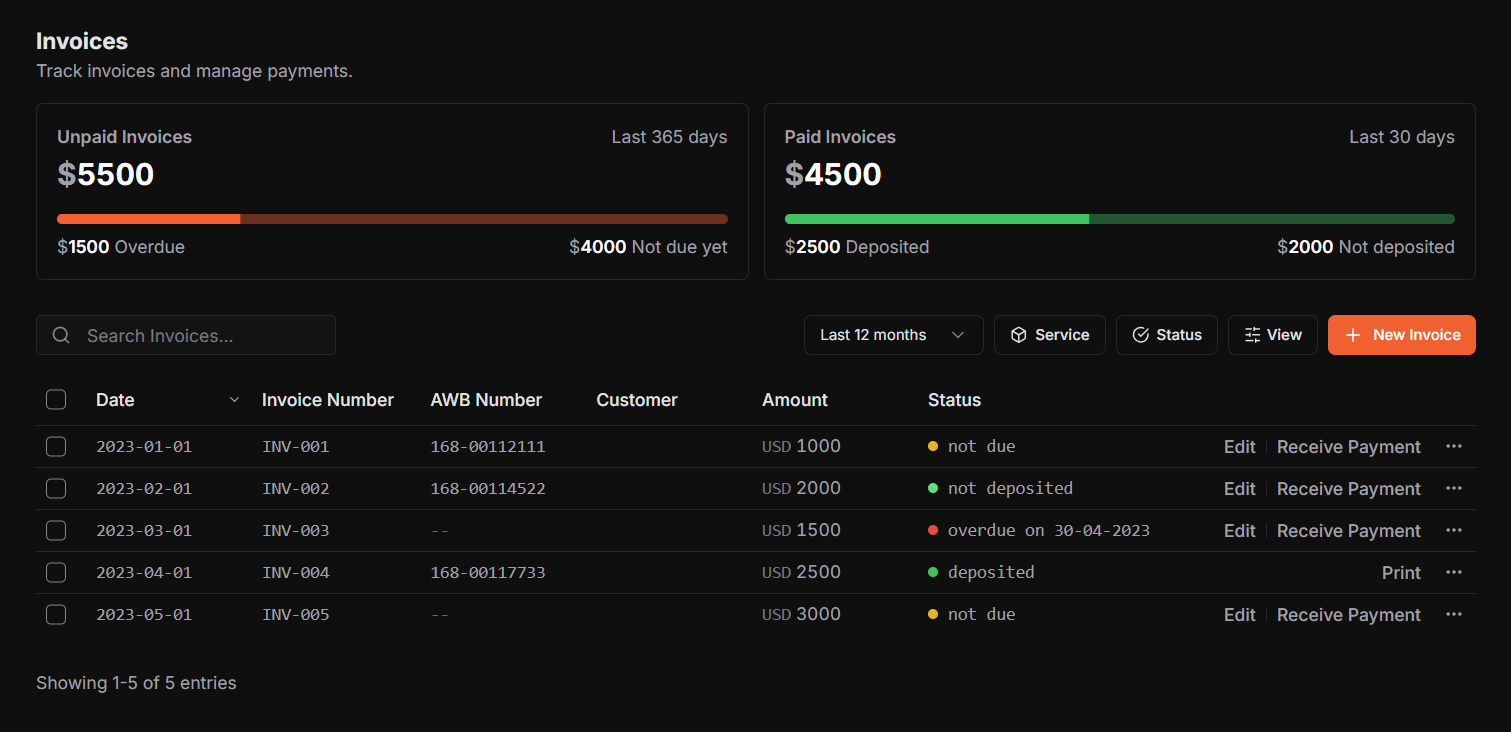The width and height of the screenshot is (1511, 732).
Task: Open the Last 12 months dropdown
Action: (x=893, y=334)
